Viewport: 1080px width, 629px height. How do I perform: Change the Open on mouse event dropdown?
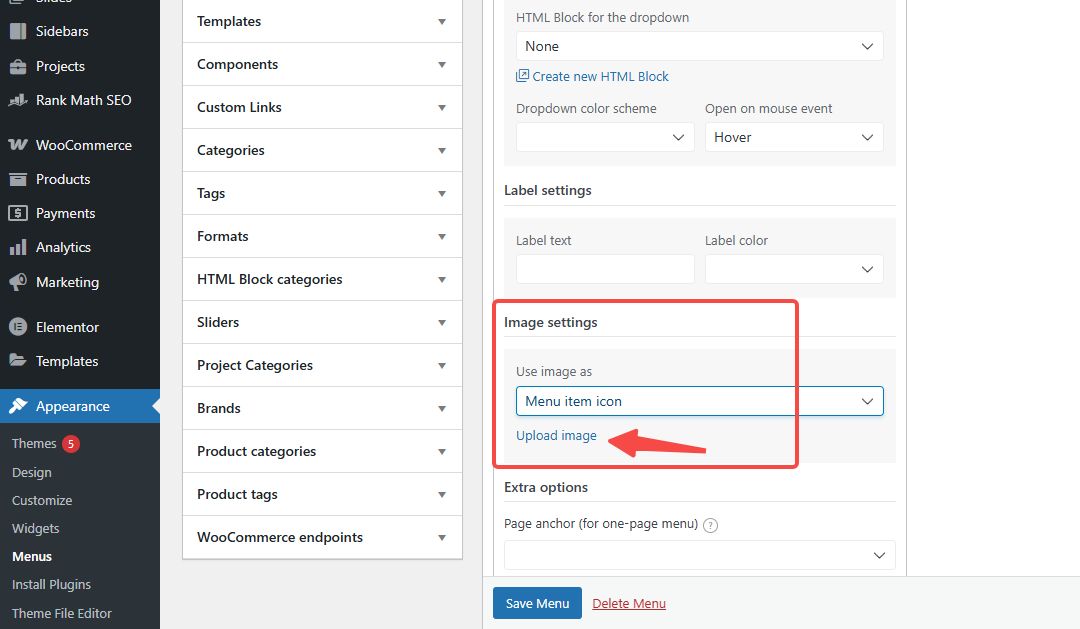click(793, 136)
